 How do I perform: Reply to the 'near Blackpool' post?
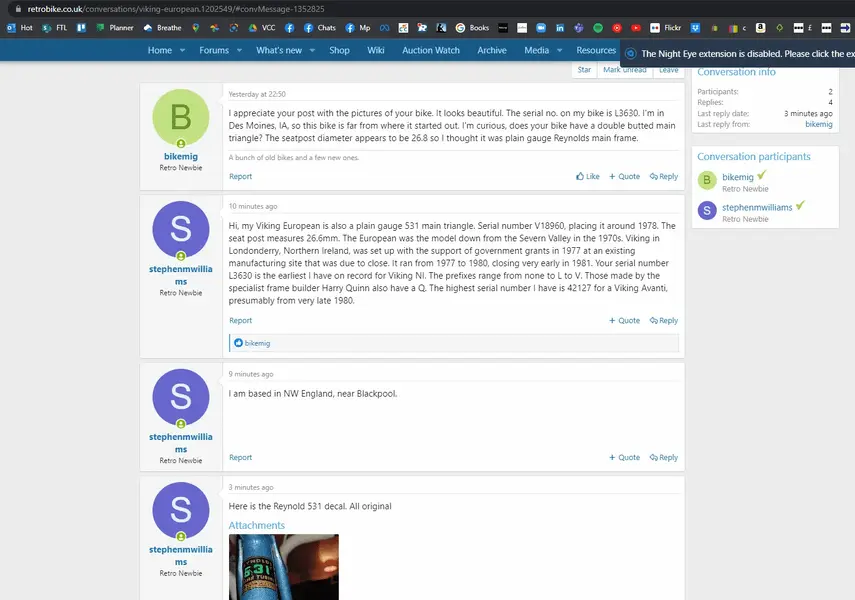click(x=664, y=458)
